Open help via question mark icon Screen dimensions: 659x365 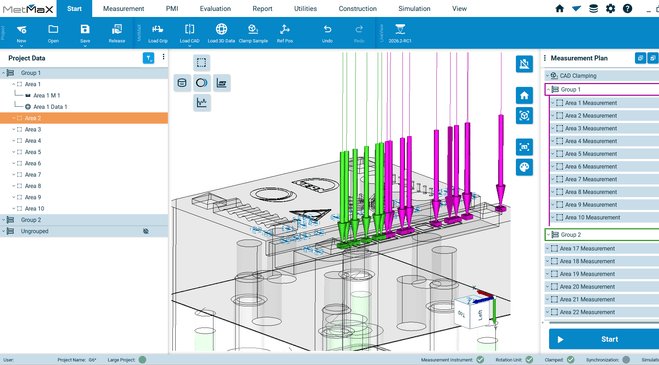coord(627,8)
